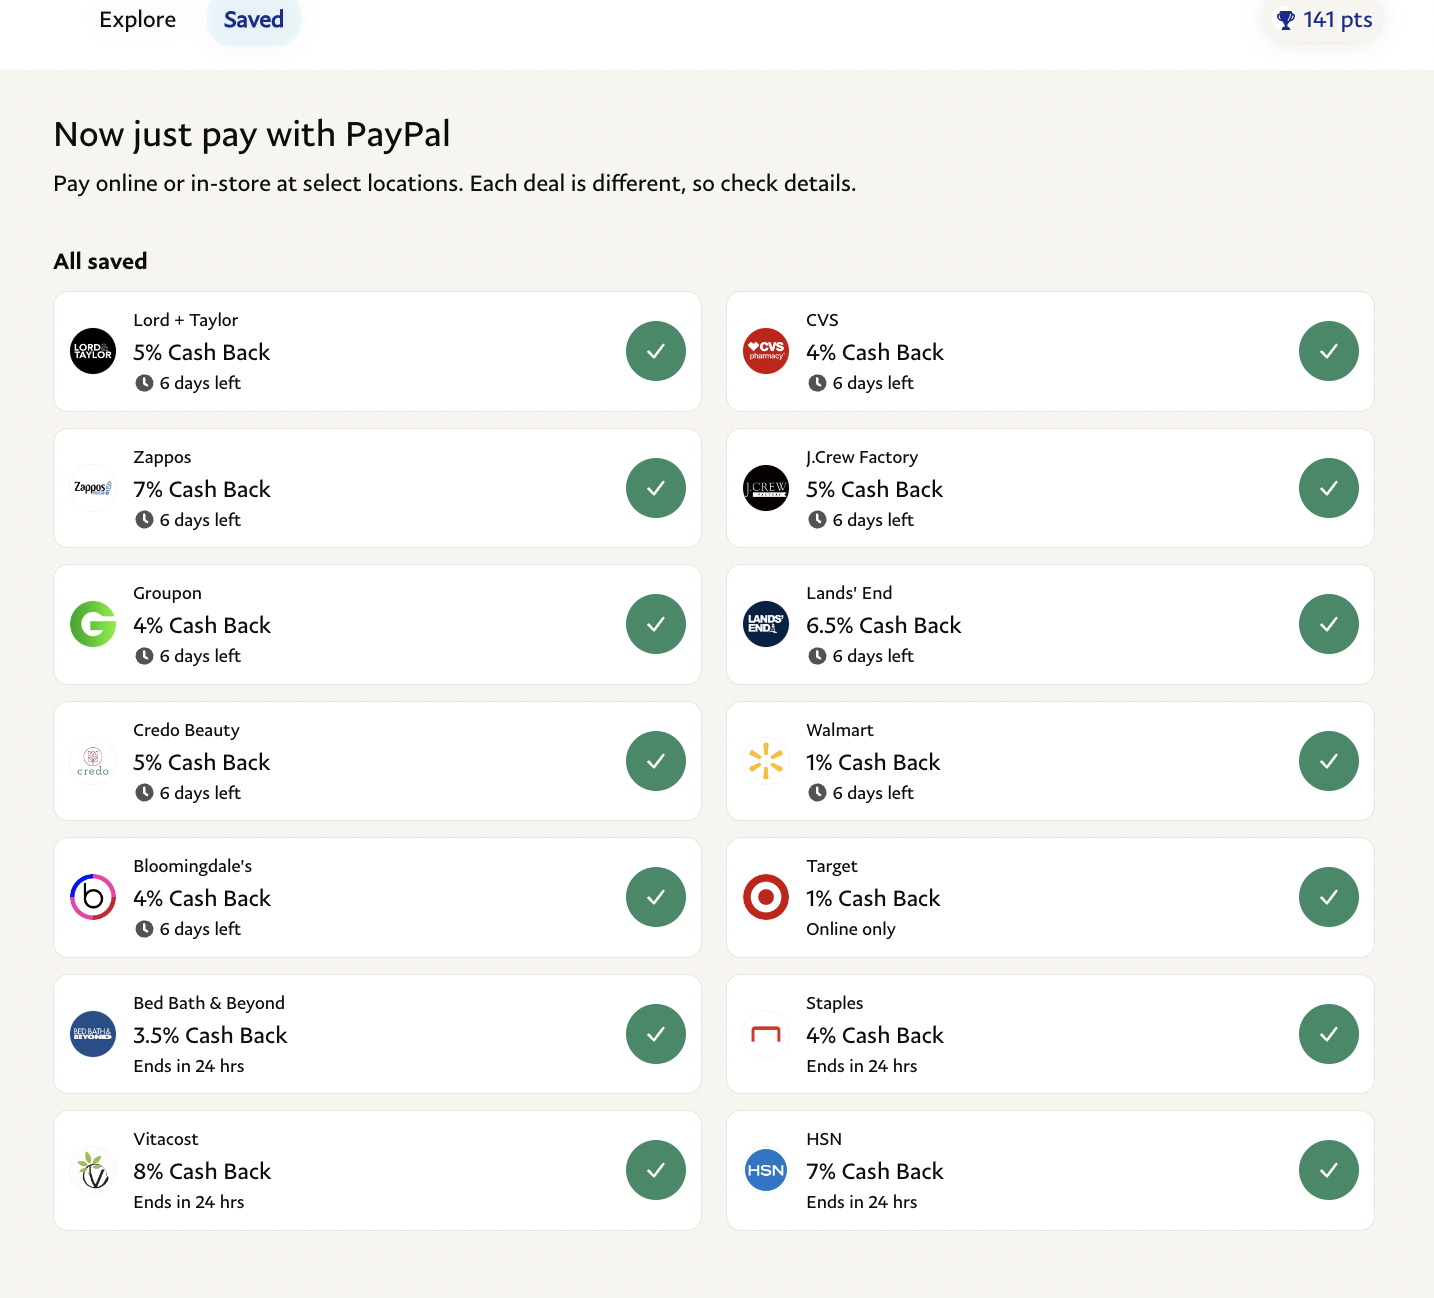Click the CVS 4% Cash Back text

click(x=875, y=352)
